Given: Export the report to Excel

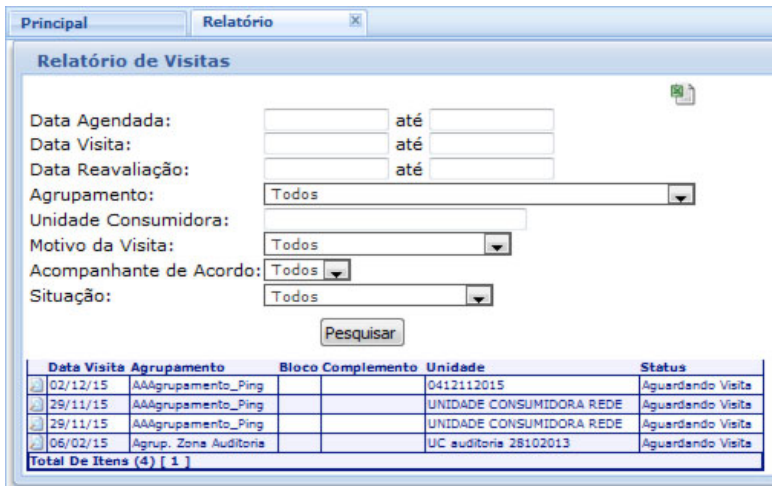Looking at the screenshot, I should click(x=683, y=94).
